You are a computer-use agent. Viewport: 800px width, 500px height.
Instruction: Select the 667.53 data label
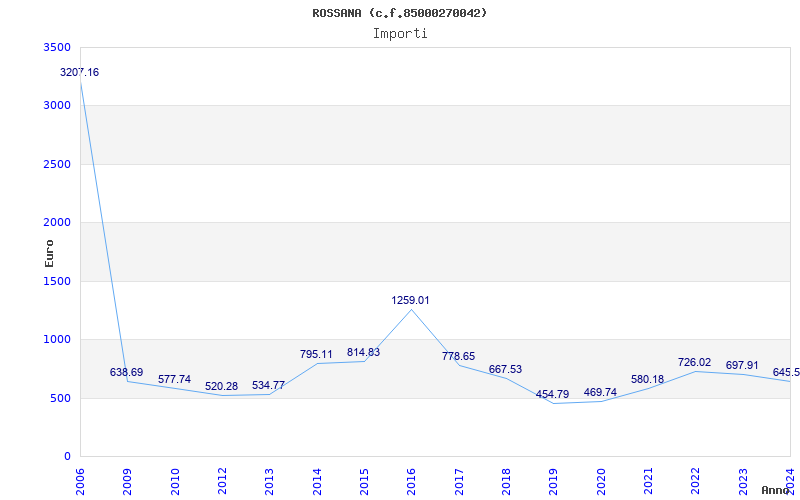click(x=505, y=369)
